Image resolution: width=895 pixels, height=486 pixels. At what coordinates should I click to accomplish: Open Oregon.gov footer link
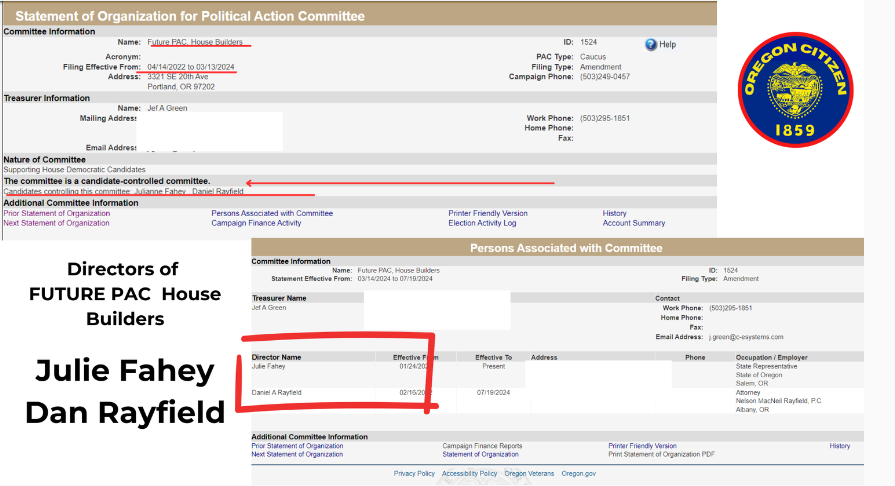point(578,473)
